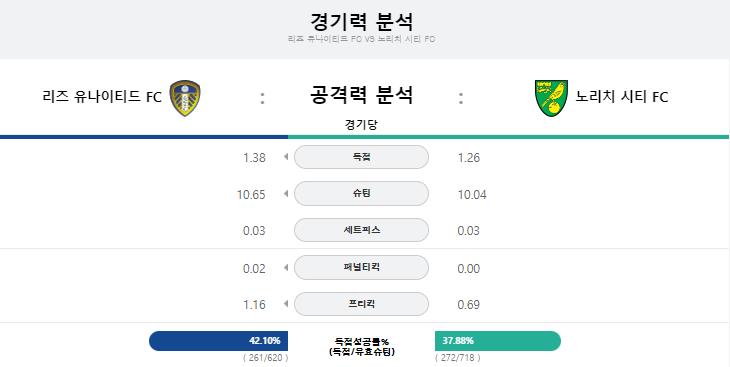Select the 득점 stat pill
Screen dimensions: 730x367
click(361, 157)
